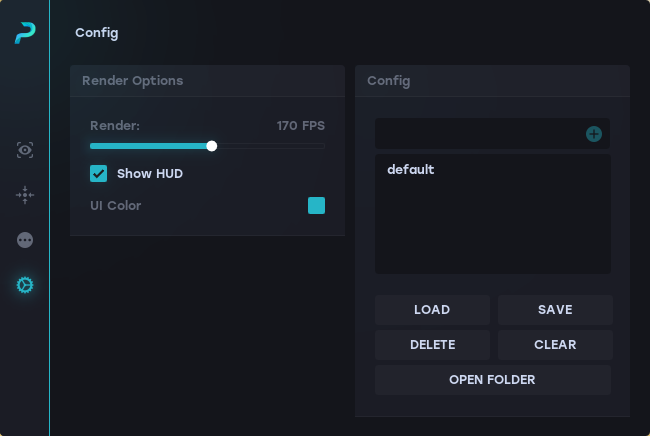The width and height of the screenshot is (650, 436).
Task: Open the crosshair aim section icon
Action: point(25,195)
